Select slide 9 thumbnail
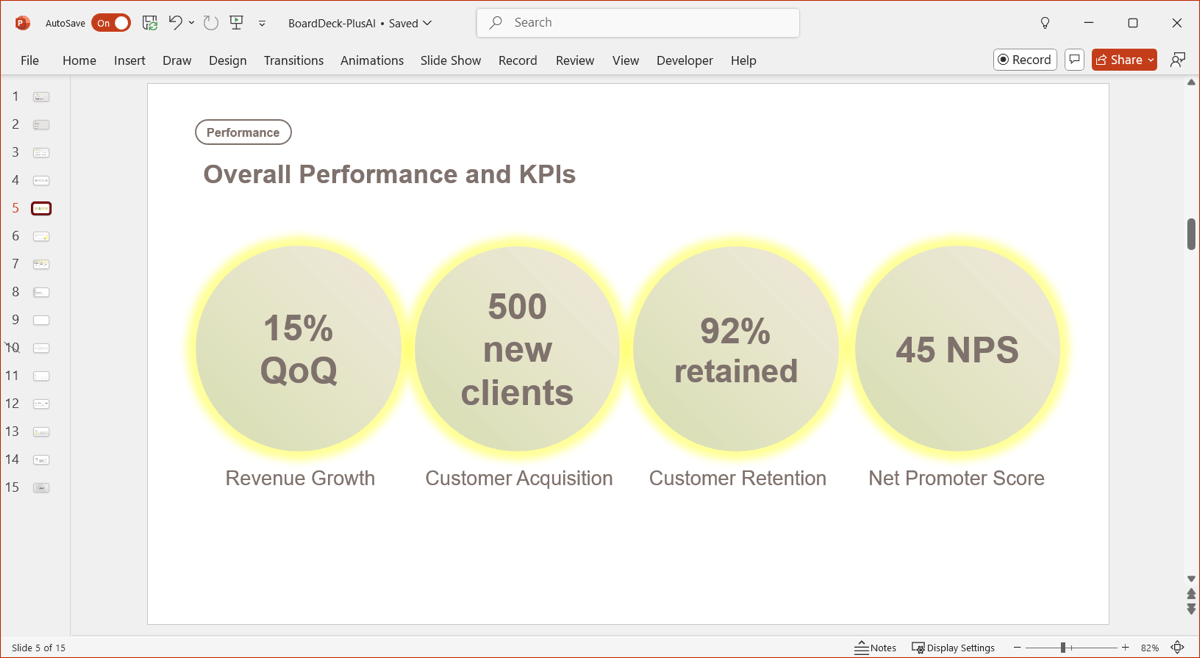Image resolution: width=1200 pixels, height=658 pixels. coord(41,320)
